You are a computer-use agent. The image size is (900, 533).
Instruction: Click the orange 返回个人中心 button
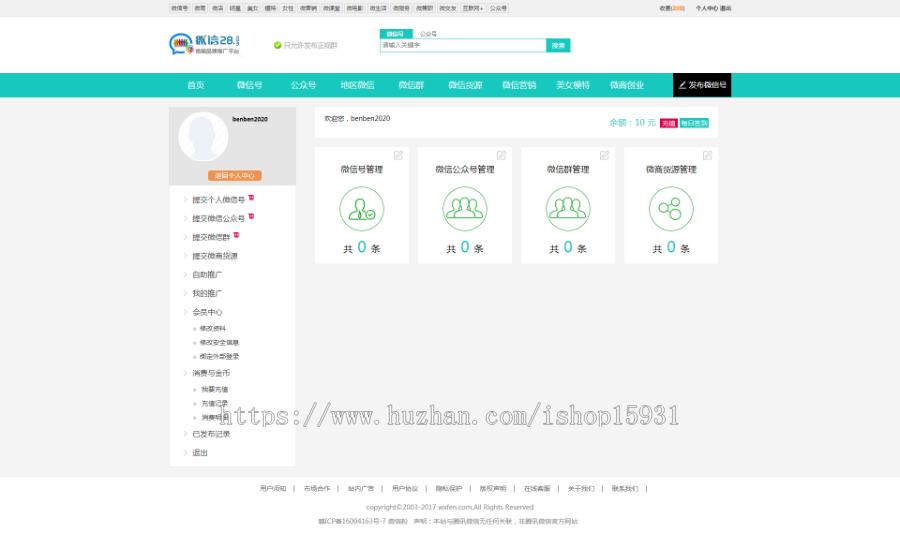(235, 176)
